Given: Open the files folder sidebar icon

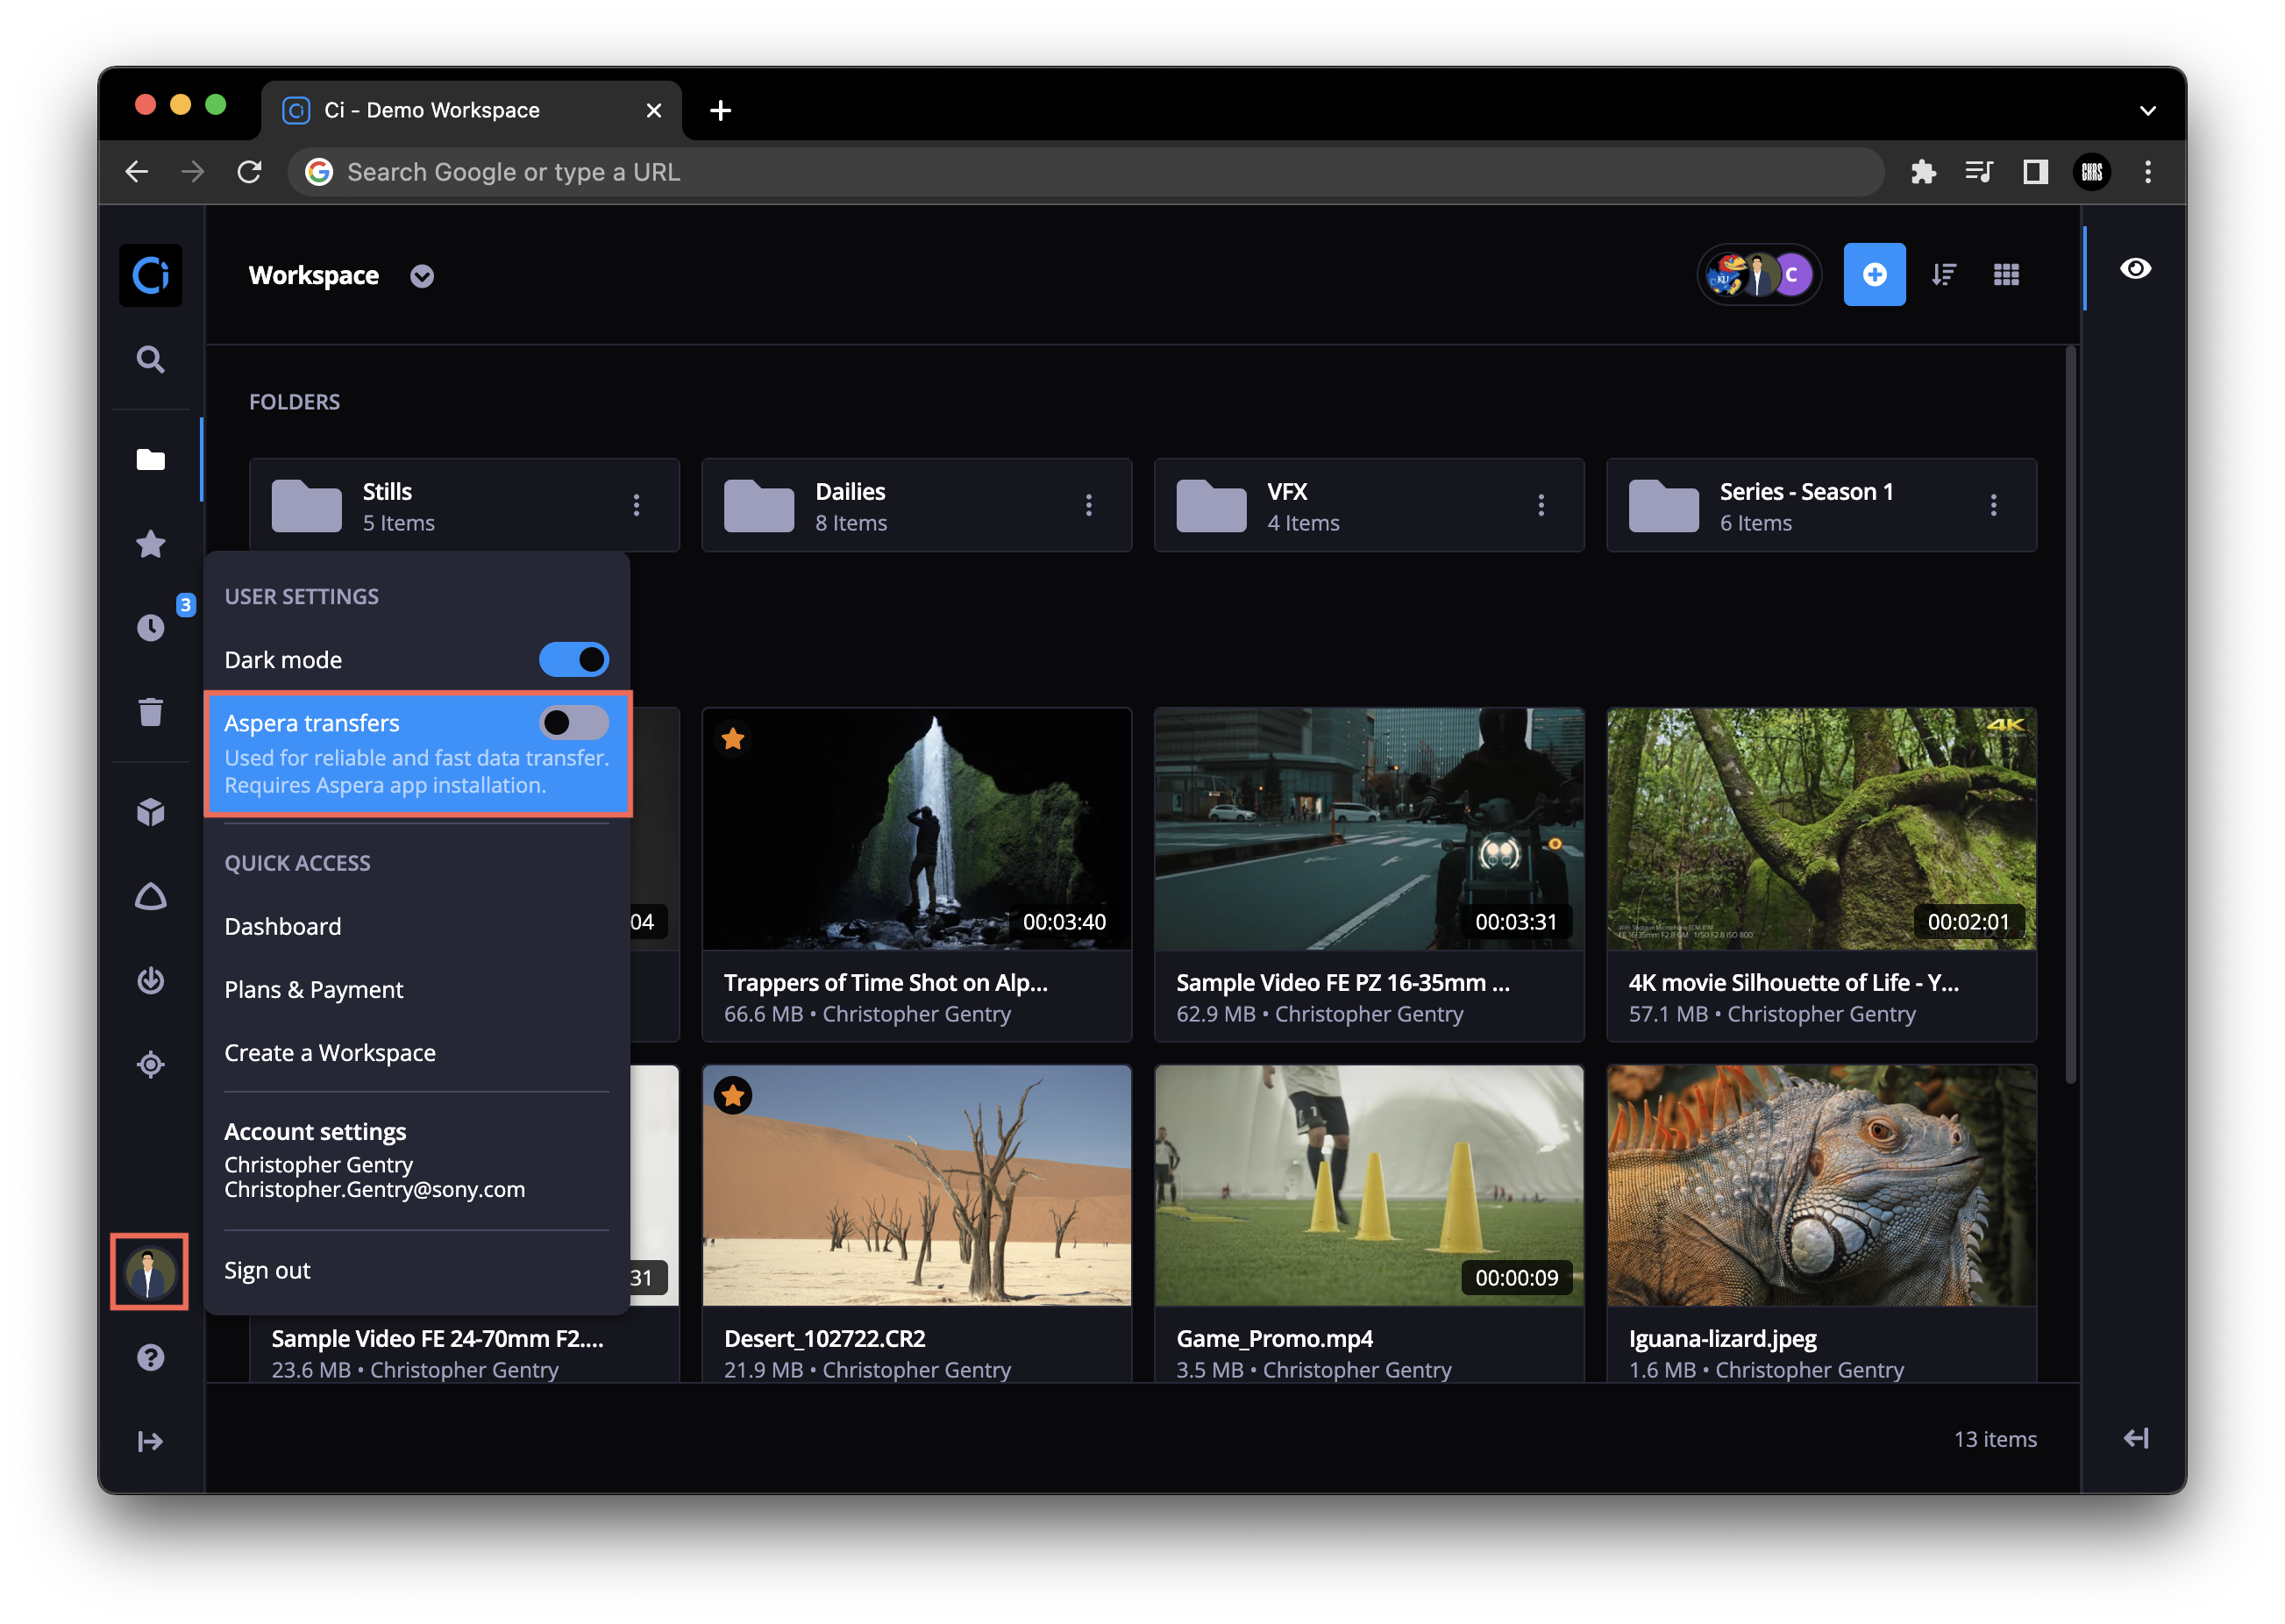Looking at the screenshot, I should [x=151, y=459].
